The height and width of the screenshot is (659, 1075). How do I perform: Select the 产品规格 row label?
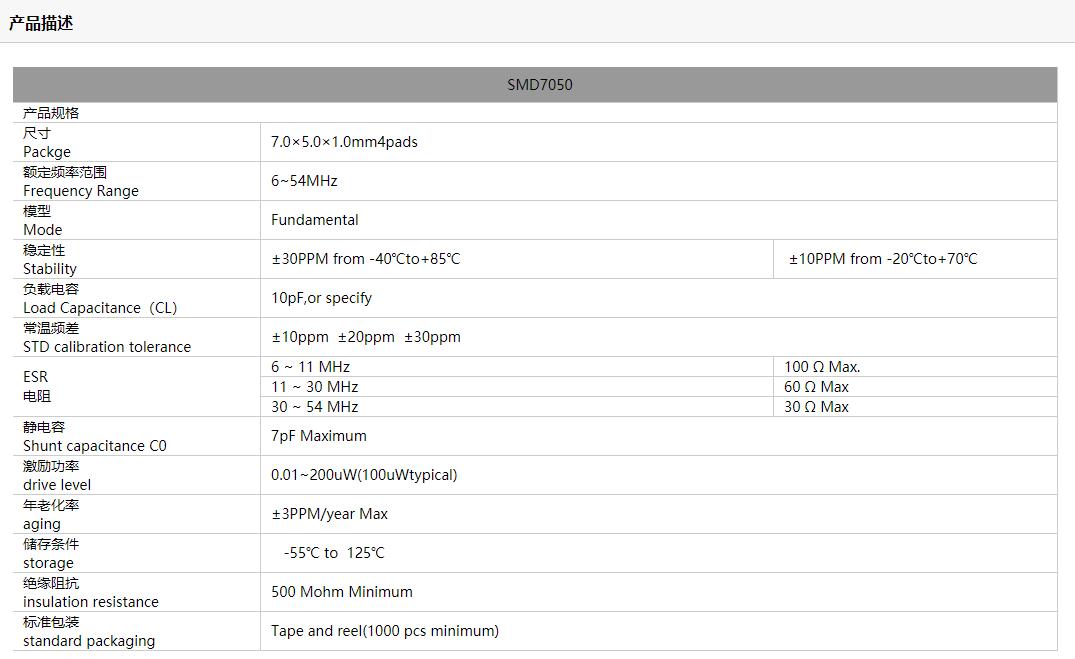(x=51, y=113)
